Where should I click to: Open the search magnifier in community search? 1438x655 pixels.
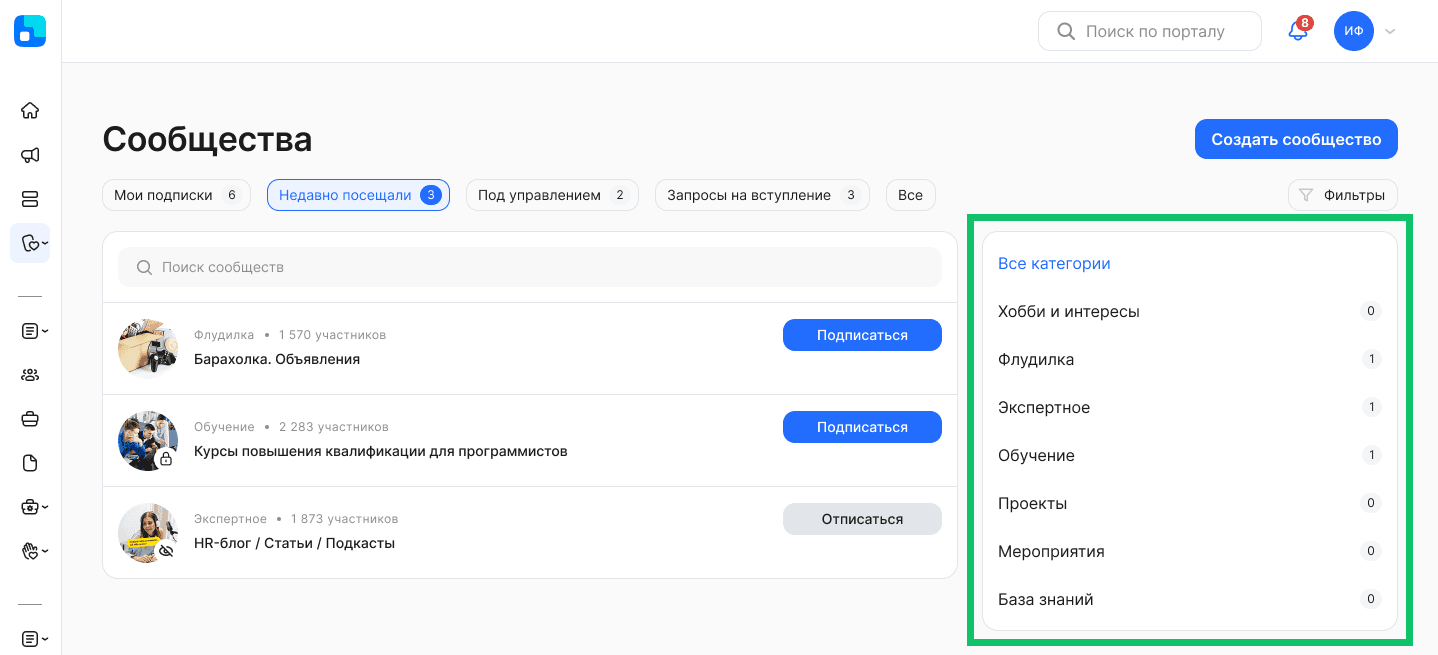pyautogui.click(x=145, y=267)
